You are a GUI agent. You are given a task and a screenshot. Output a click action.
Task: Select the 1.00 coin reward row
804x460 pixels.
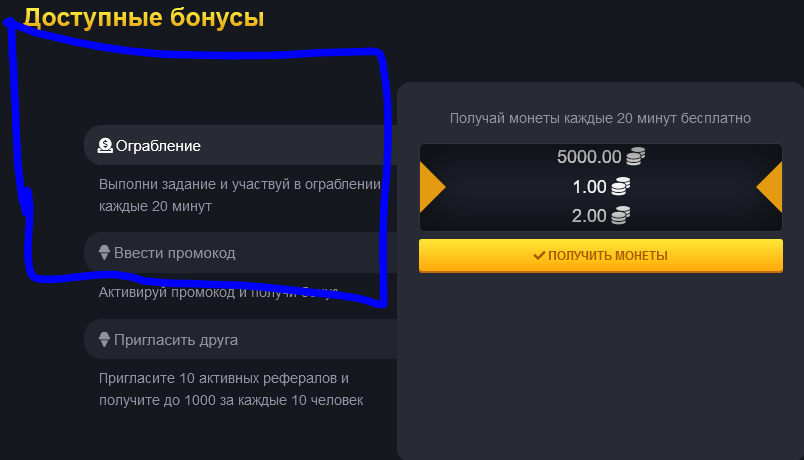point(590,186)
